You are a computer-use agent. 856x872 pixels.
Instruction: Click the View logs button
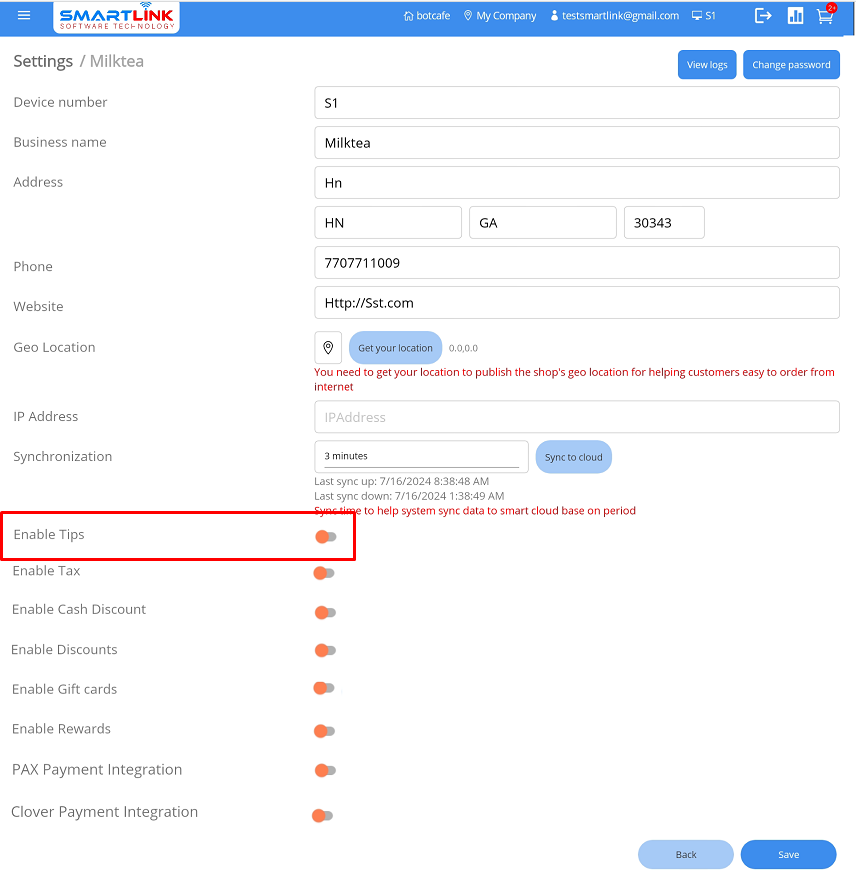click(707, 65)
